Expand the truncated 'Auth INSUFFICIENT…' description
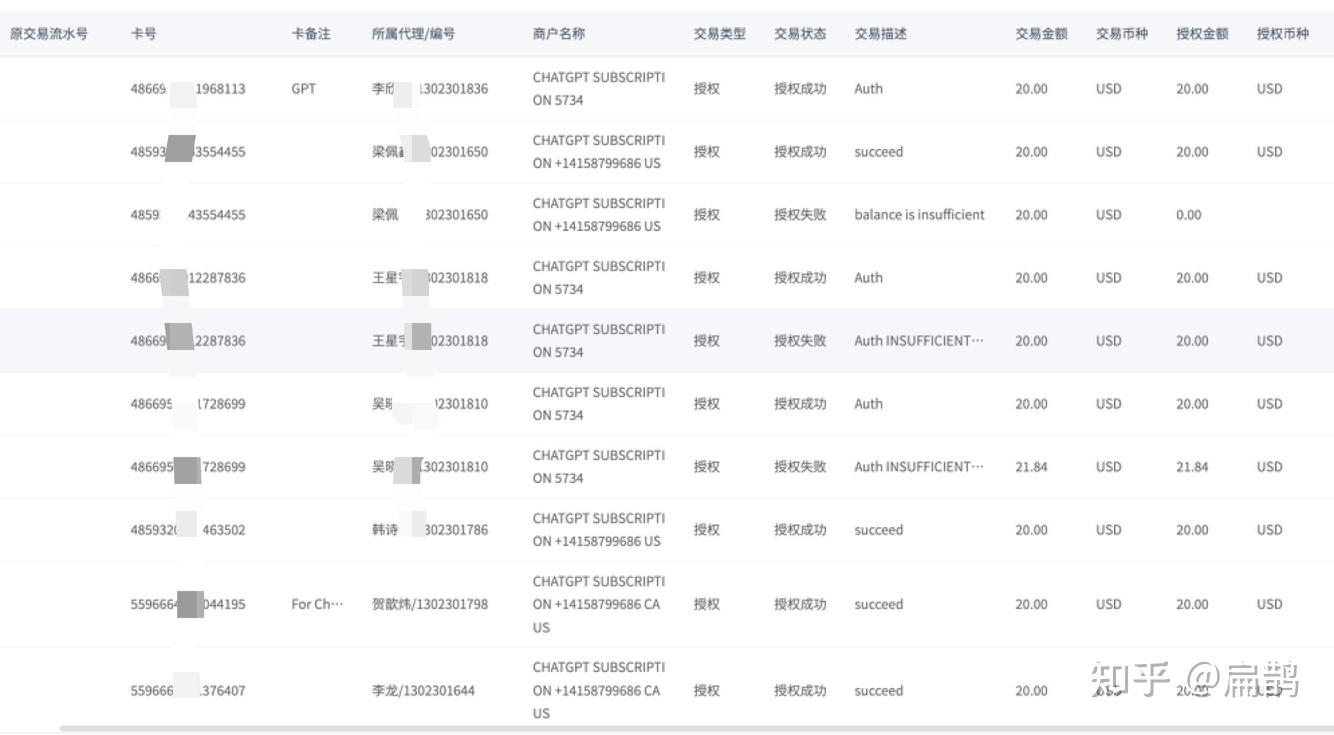1334x735 pixels. 918,340
